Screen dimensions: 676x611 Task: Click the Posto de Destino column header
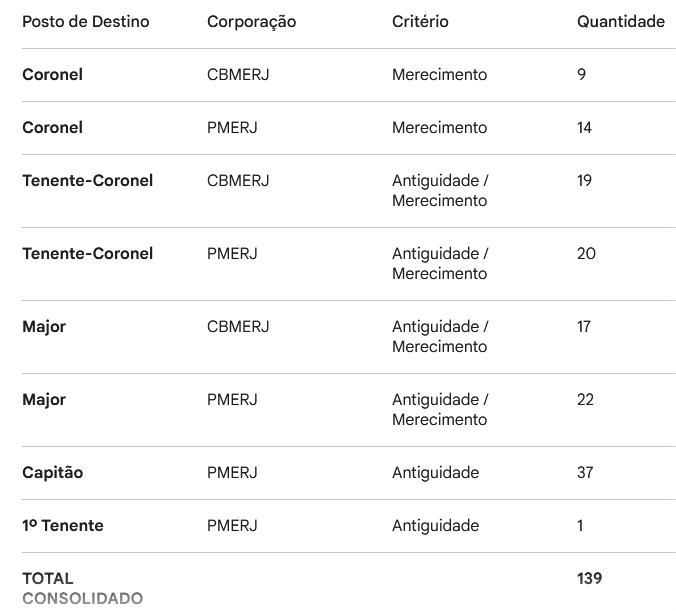click(85, 21)
